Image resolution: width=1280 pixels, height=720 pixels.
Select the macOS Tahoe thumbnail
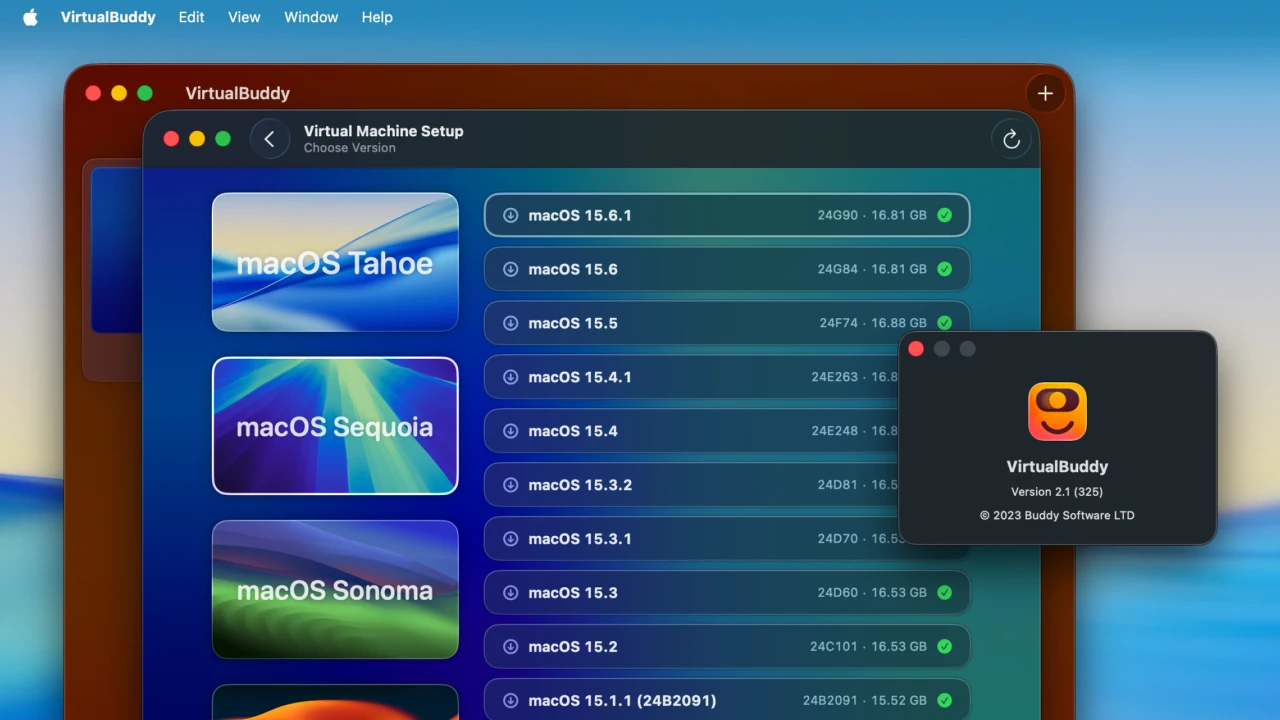tap(335, 262)
